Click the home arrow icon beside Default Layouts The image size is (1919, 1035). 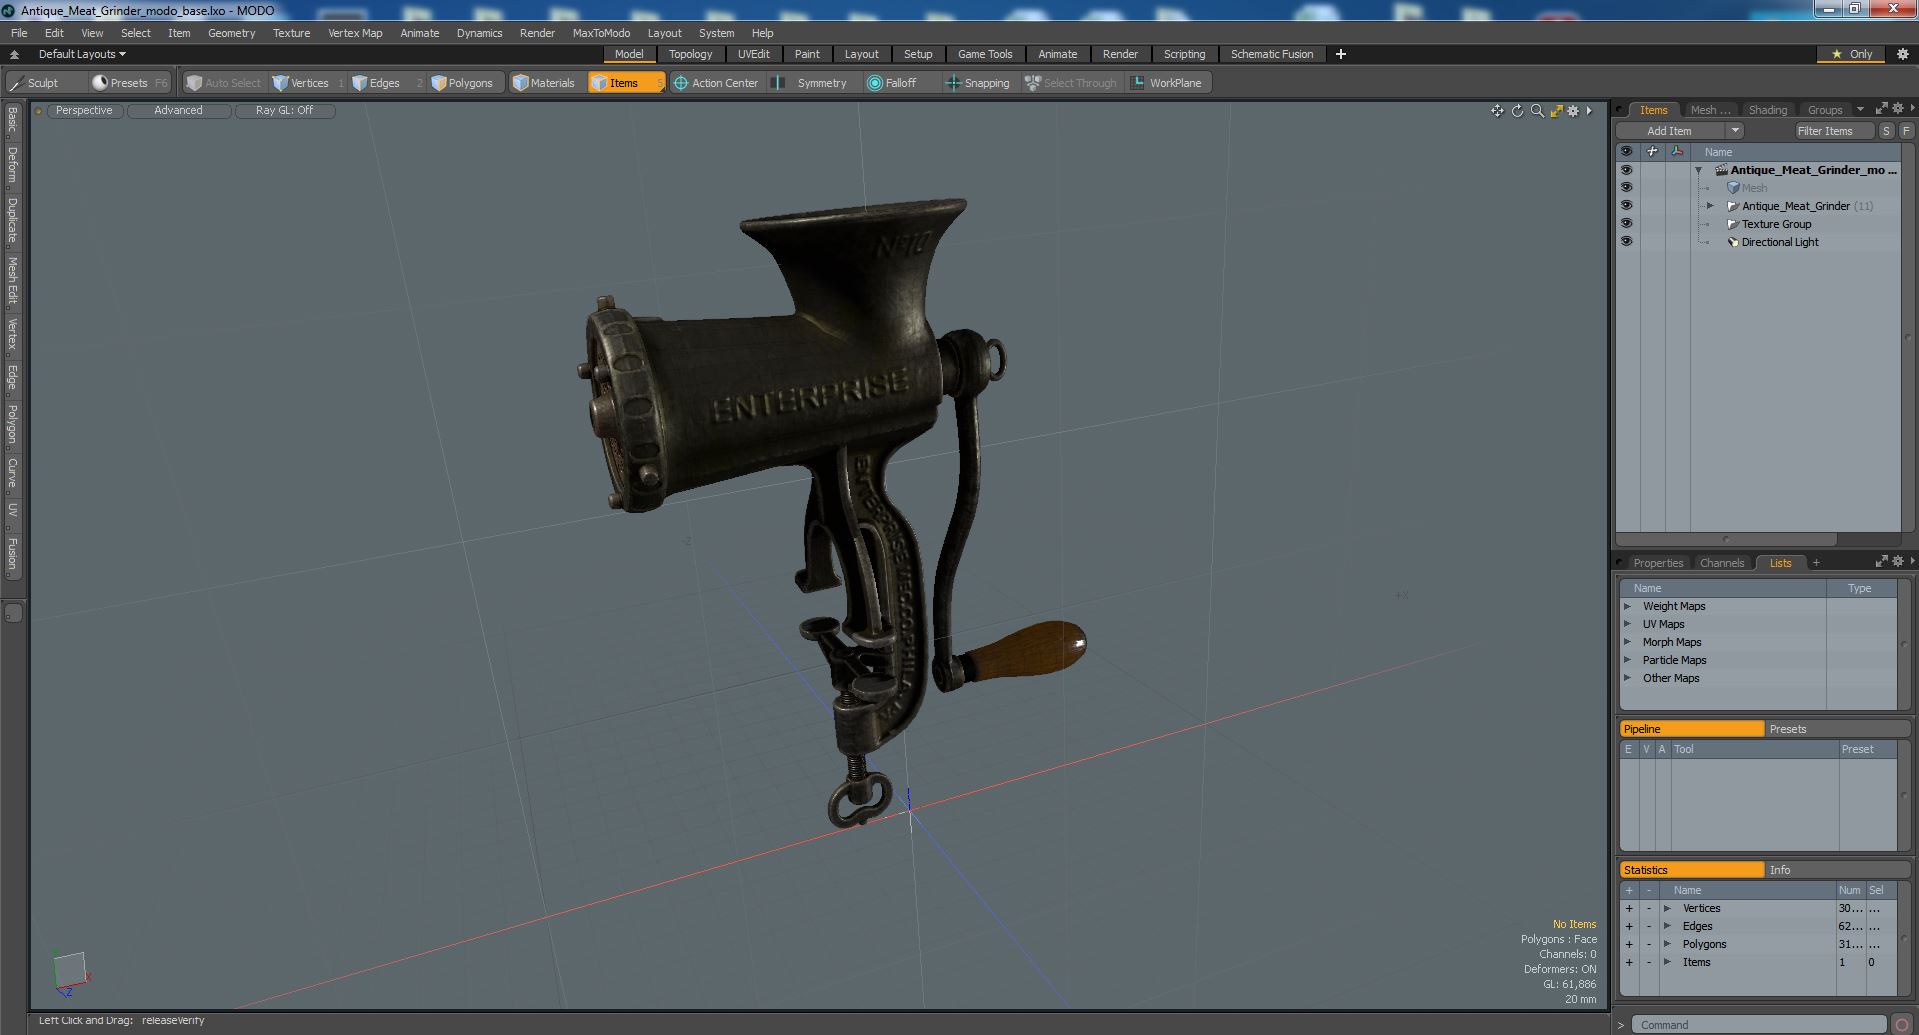14,54
